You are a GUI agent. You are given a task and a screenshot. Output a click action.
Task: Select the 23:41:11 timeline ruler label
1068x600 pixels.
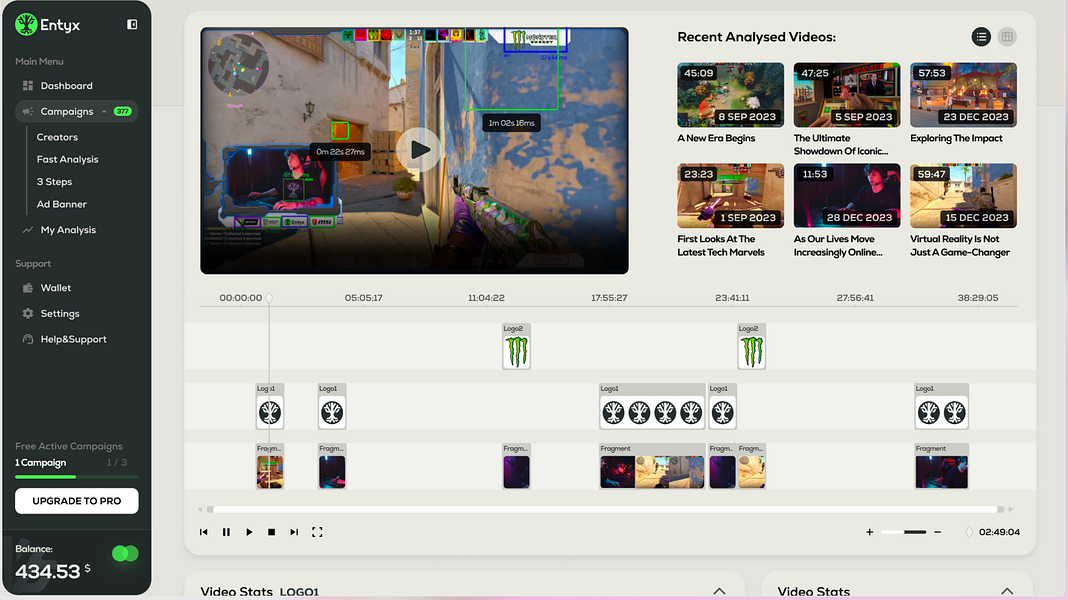732,298
